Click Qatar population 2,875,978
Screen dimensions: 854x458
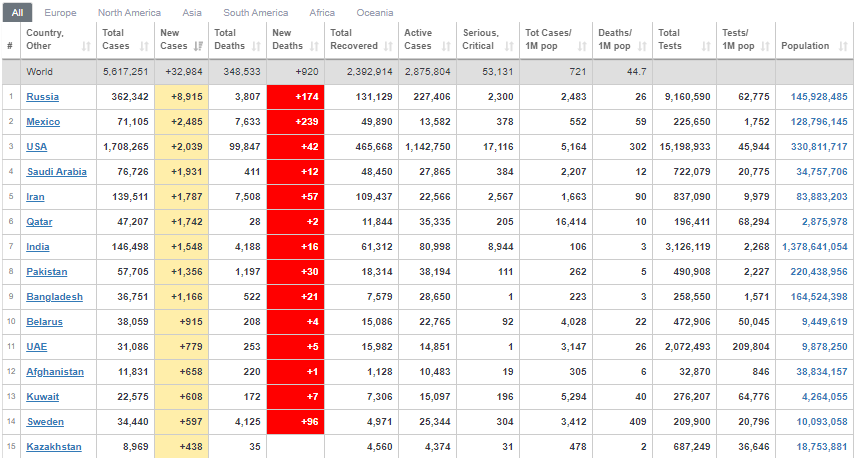coord(825,222)
